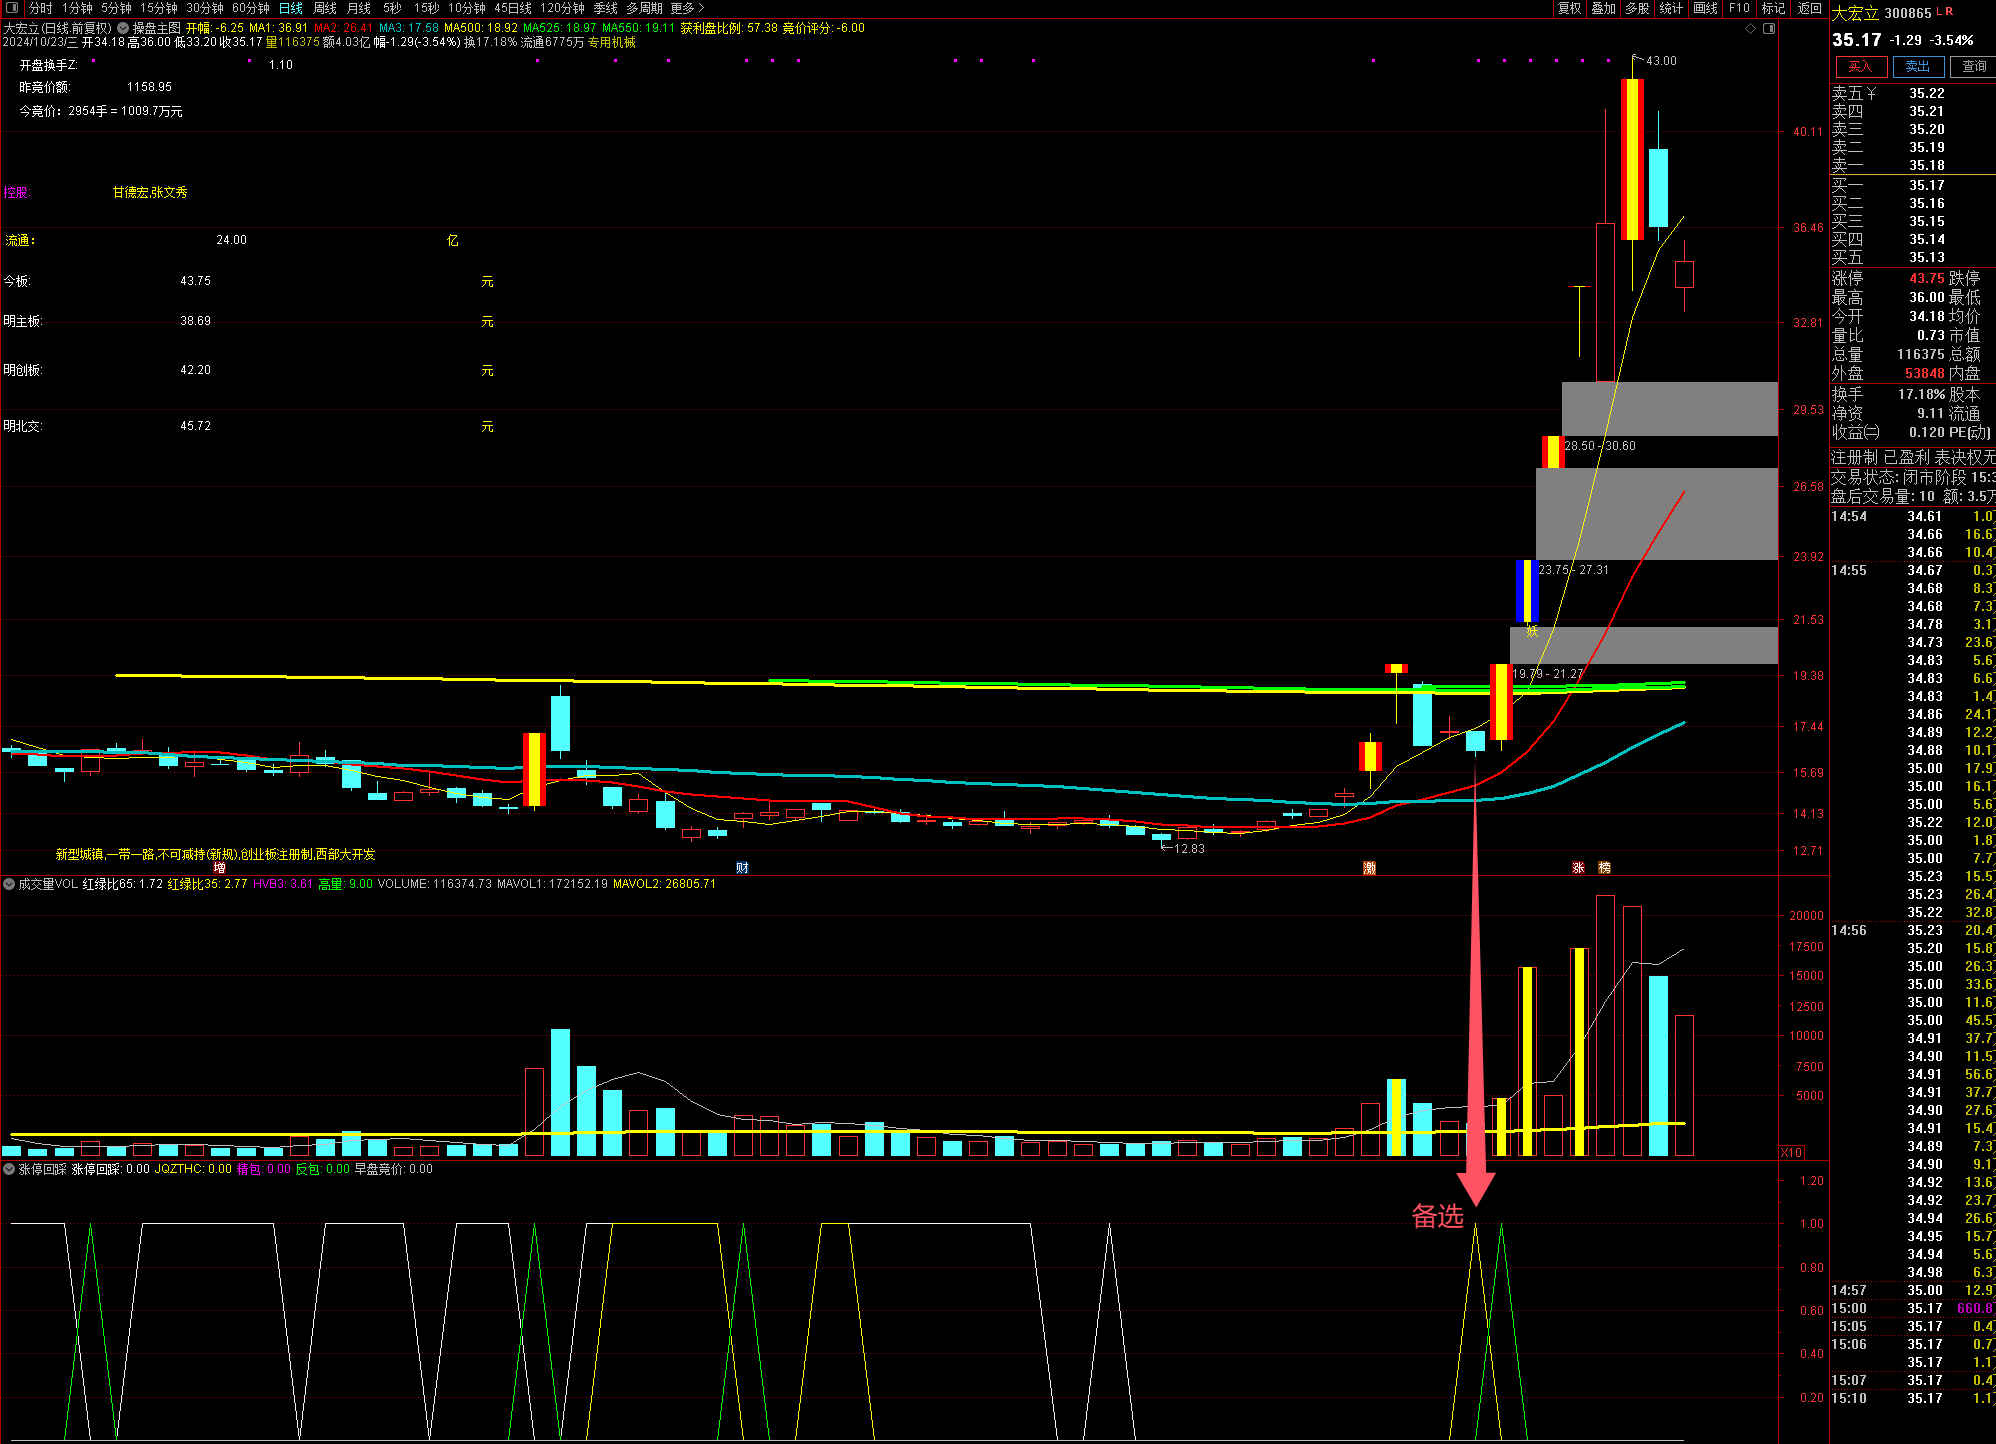Click the 查询 query button
Image resolution: width=1996 pixels, height=1444 pixels.
click(x=1973, y=67)
